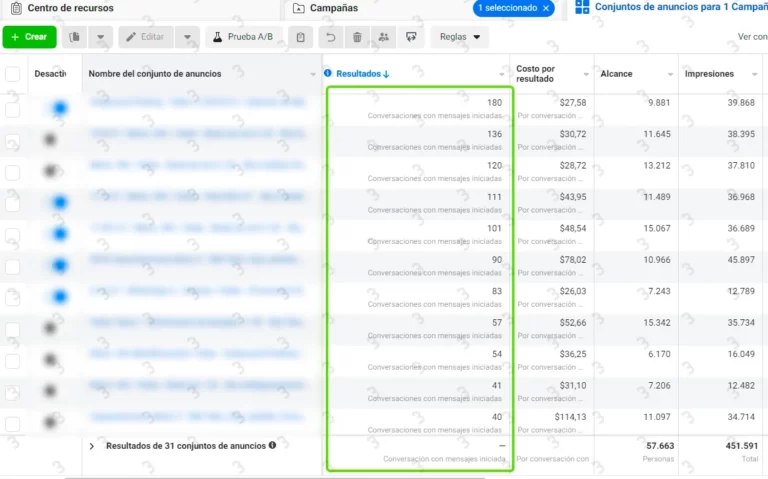Image resolution: width=768 pixels, height=479 pixels.
Task: Start a Prueba A/B test
Action: [x=243, y=37]
